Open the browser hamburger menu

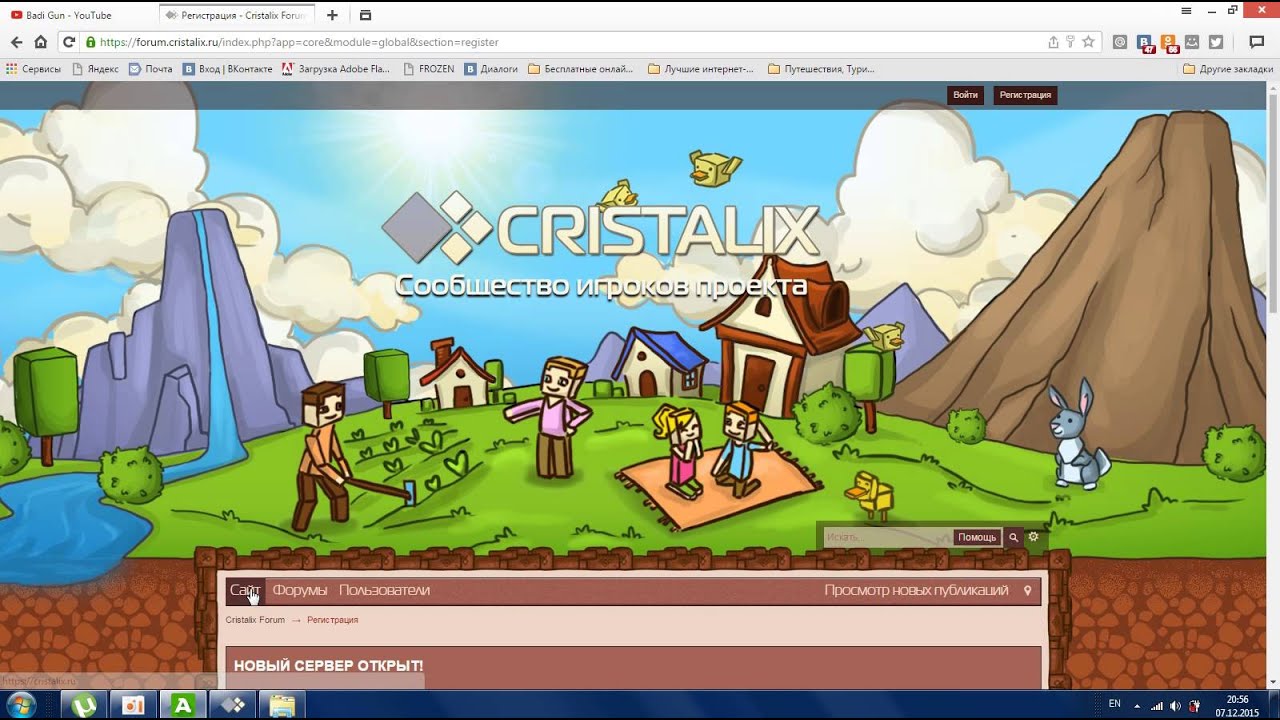(1186, 11)
